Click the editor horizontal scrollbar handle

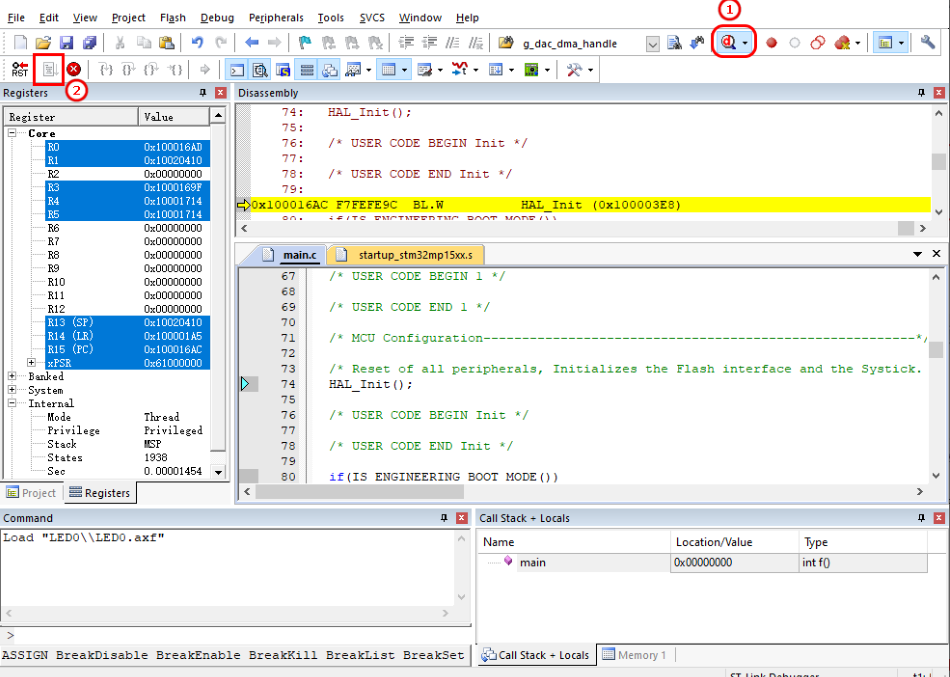tap(360, 492)
